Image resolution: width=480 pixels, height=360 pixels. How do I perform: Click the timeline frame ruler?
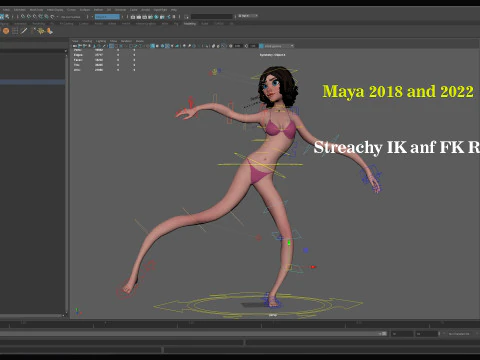[x=240, y=324]
